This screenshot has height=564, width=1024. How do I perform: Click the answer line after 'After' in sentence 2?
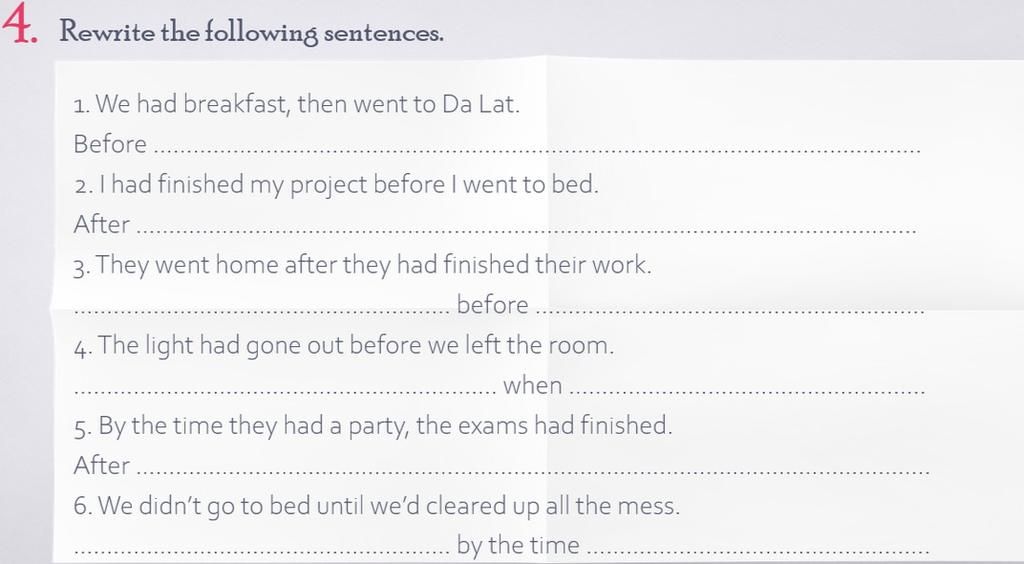click(x=529, y=231)
